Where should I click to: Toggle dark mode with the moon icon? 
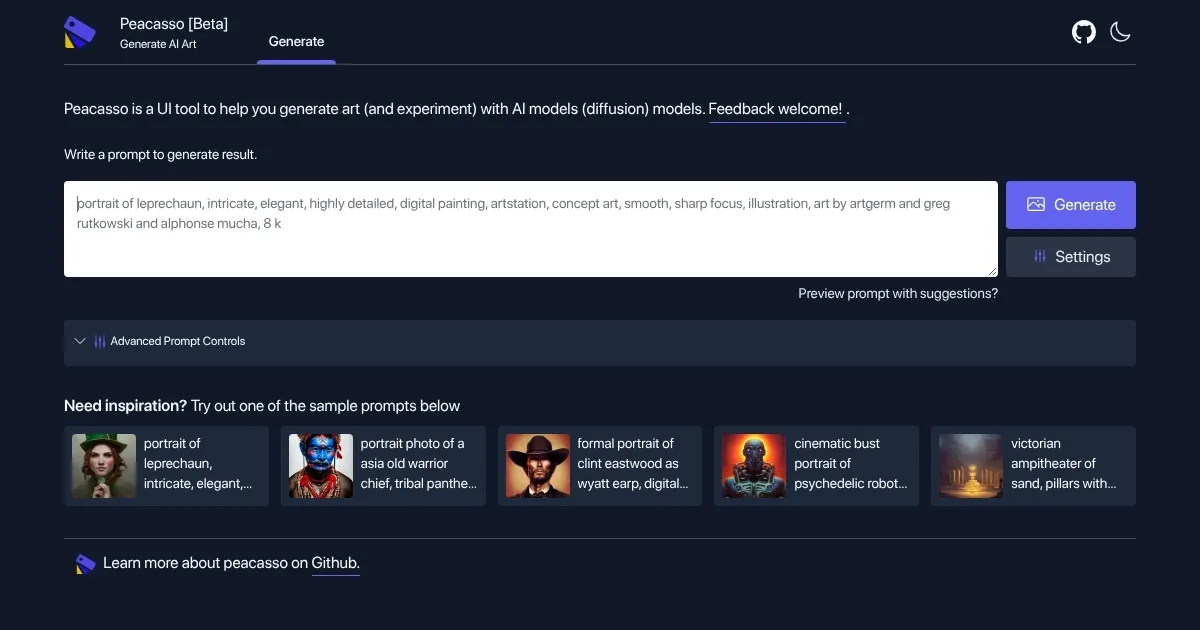tap(1121, 32)
